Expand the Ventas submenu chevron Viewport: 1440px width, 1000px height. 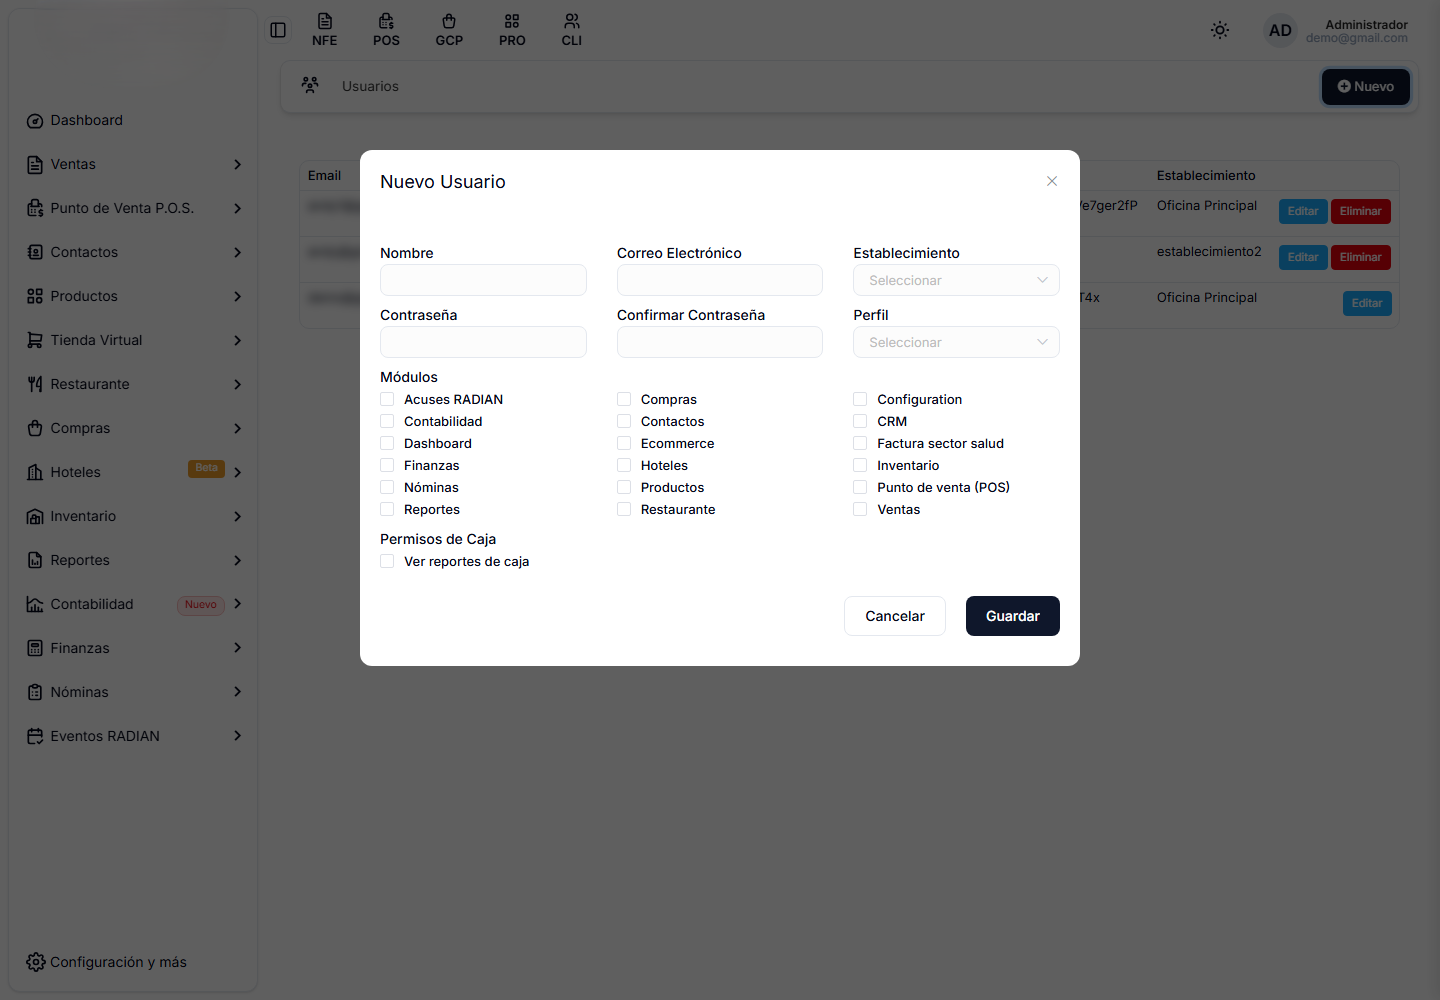point(237,164)
